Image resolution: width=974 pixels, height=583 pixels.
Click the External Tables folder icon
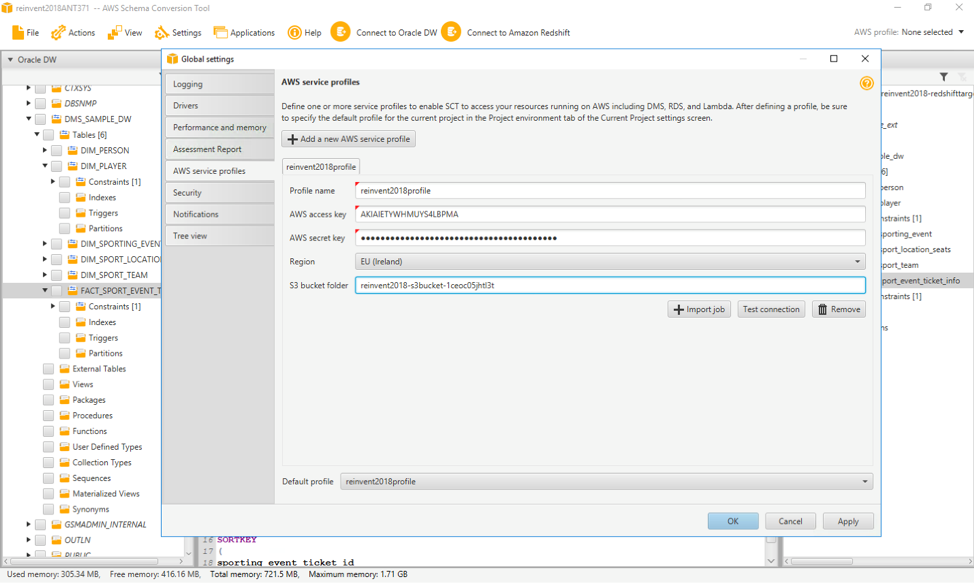[65, 369]
